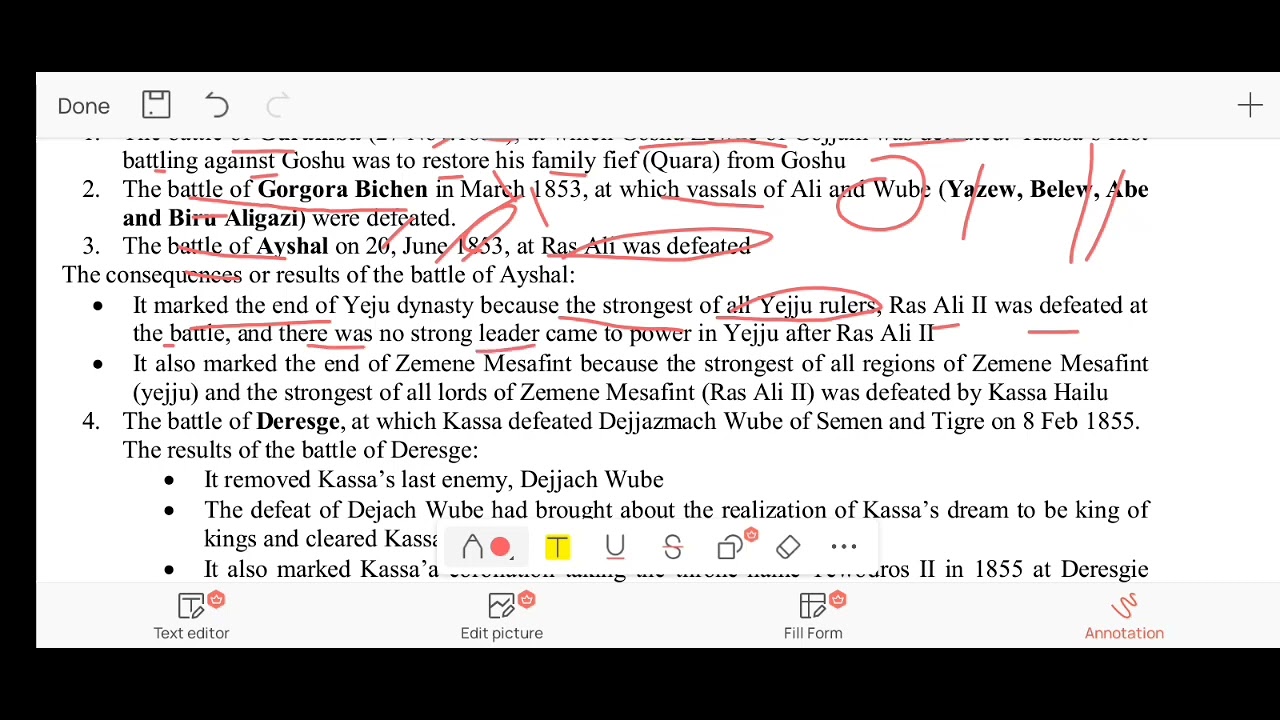Switch to the Edit picture tab
The height and width of the screenshot is (720, 1280).
coord(502,616)
